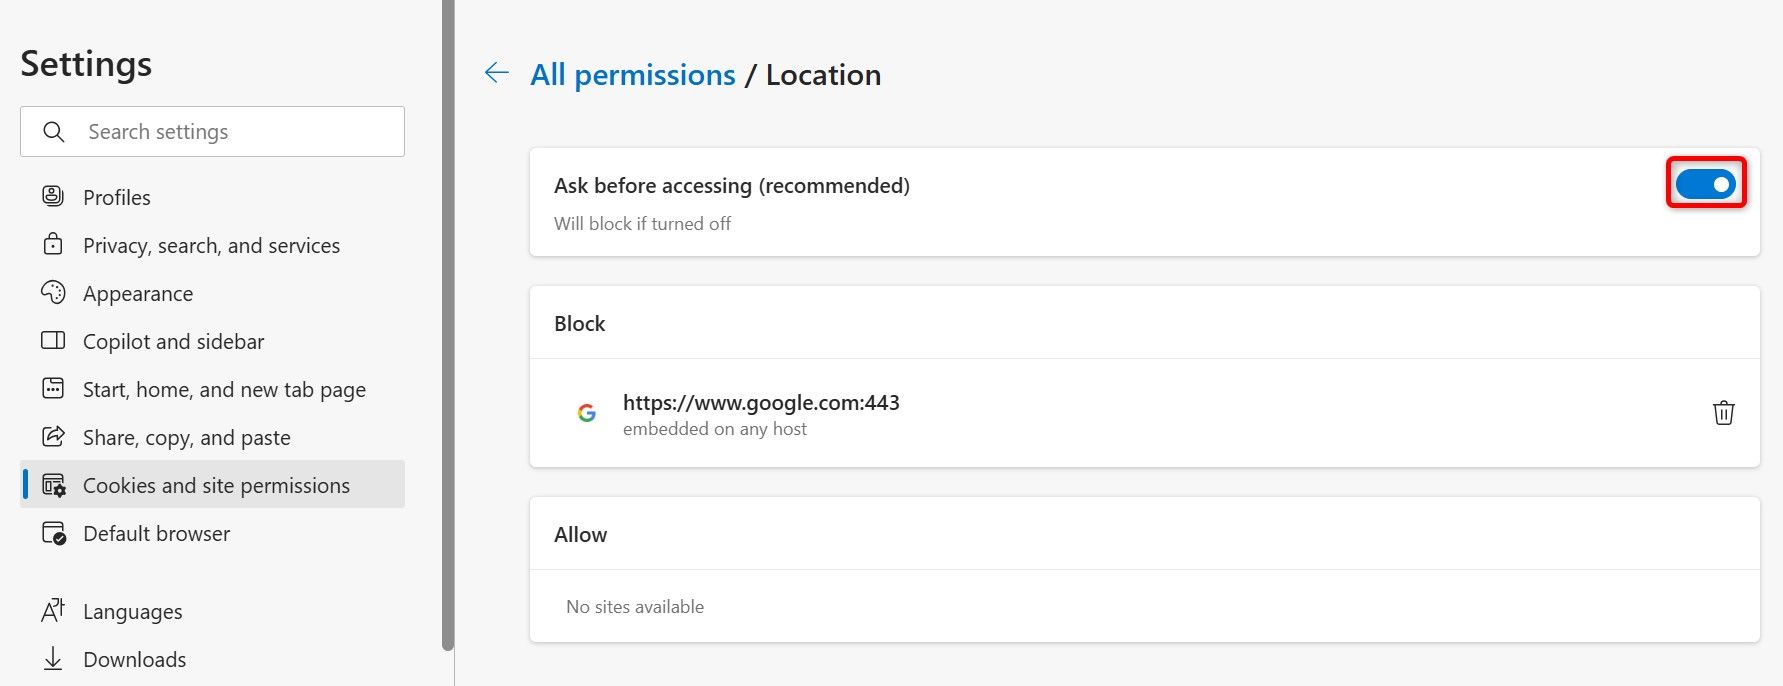Click the search magnifier icon

click(x=54, y=132)
